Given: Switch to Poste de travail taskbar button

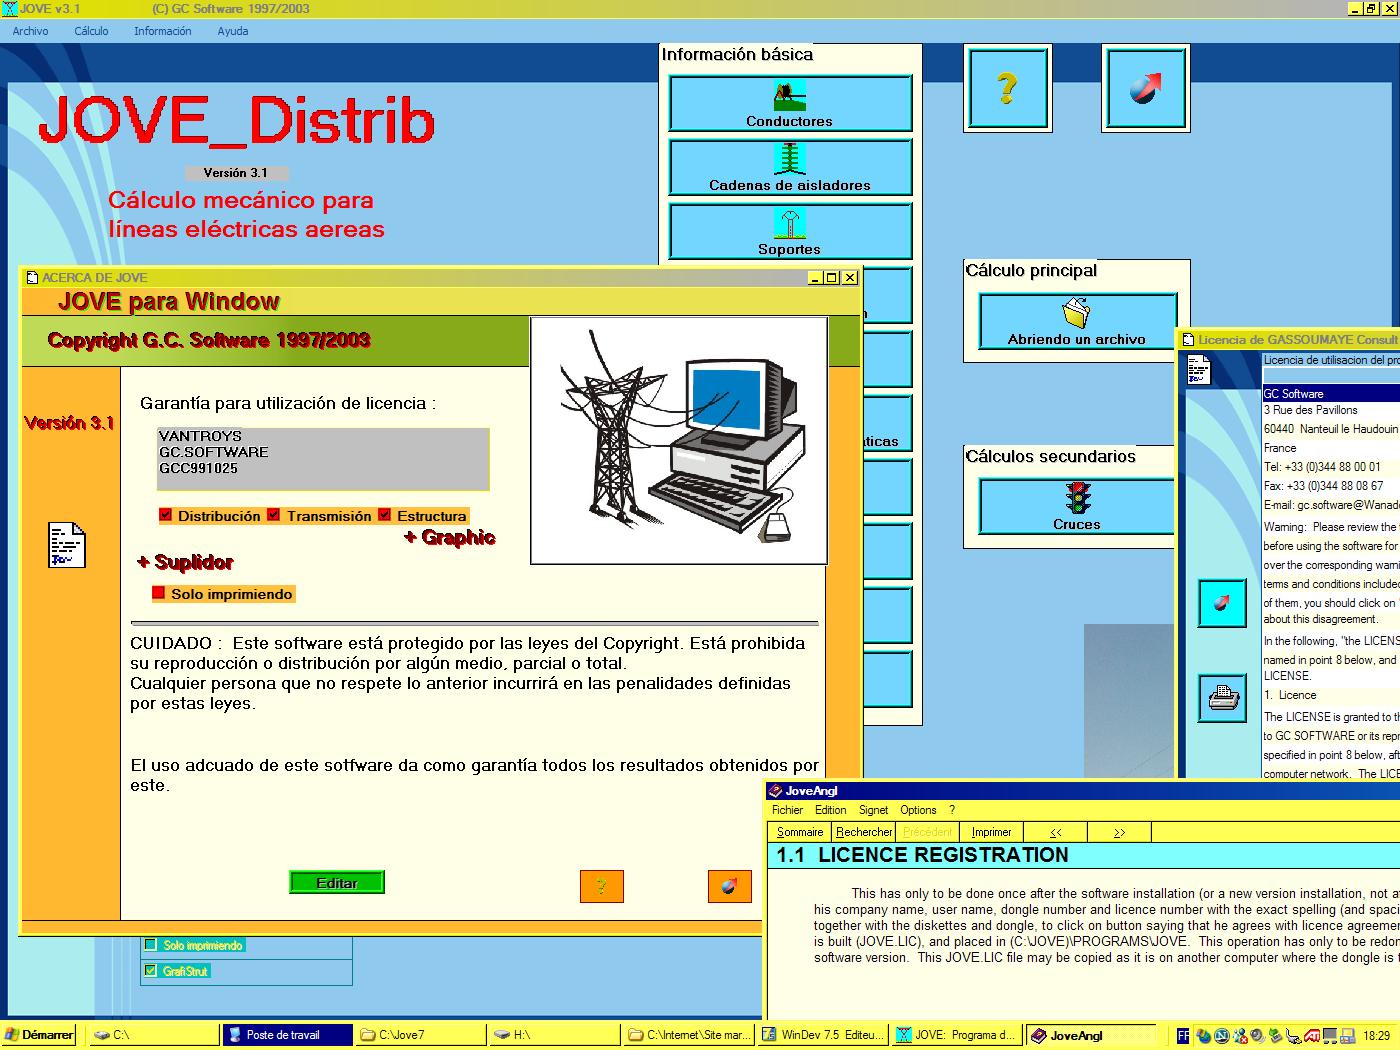Looking at the screenshot, I should (x=287, y=1035).
